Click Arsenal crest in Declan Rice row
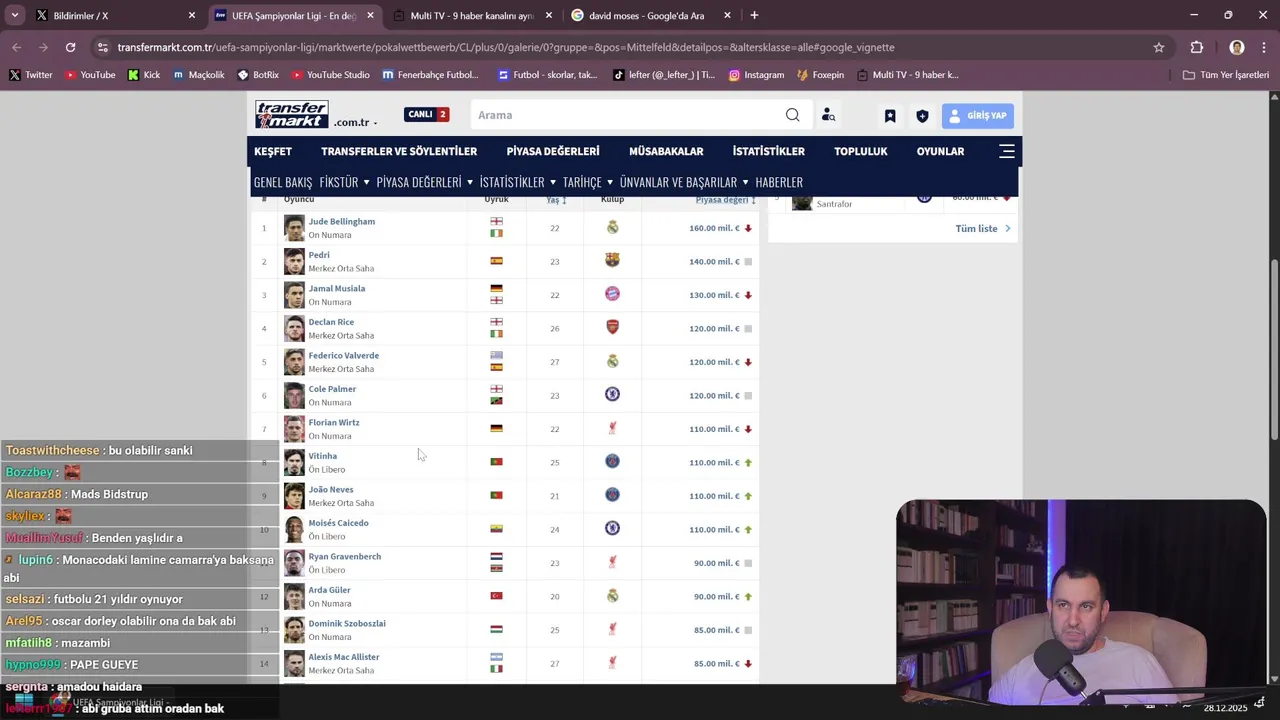 [x=612, y=328]
